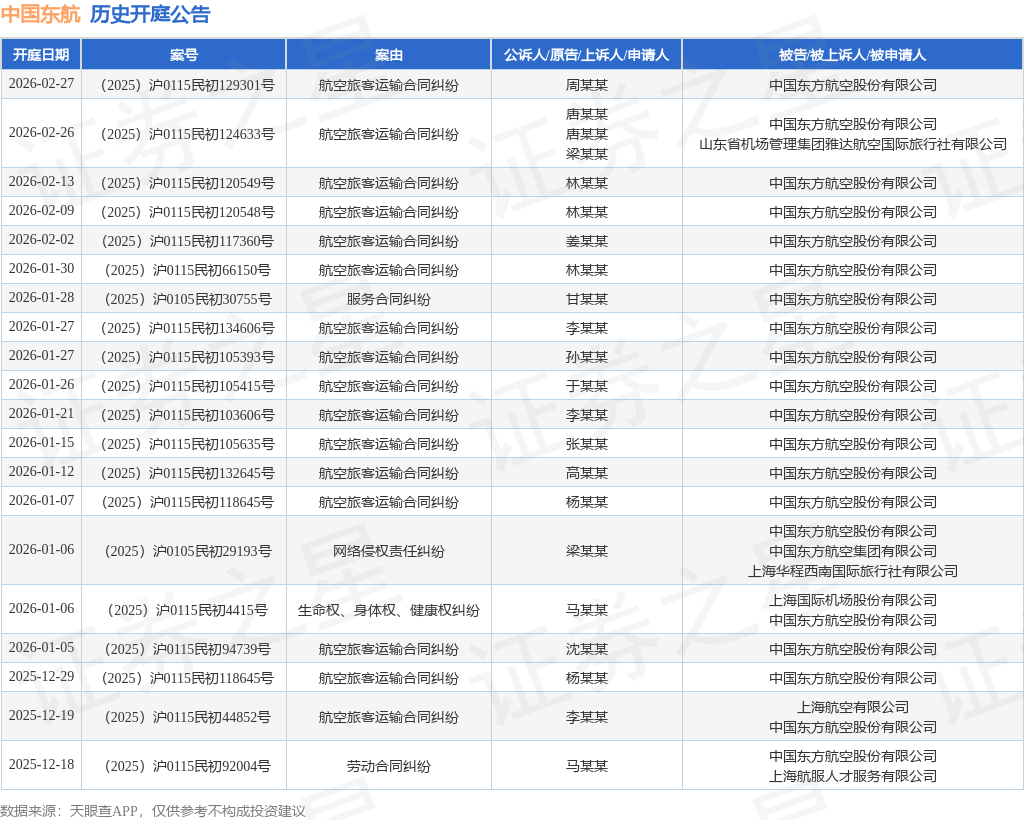Click plaintiff 甘某某
Screen dimensions: 1024x820
(586, 299)
